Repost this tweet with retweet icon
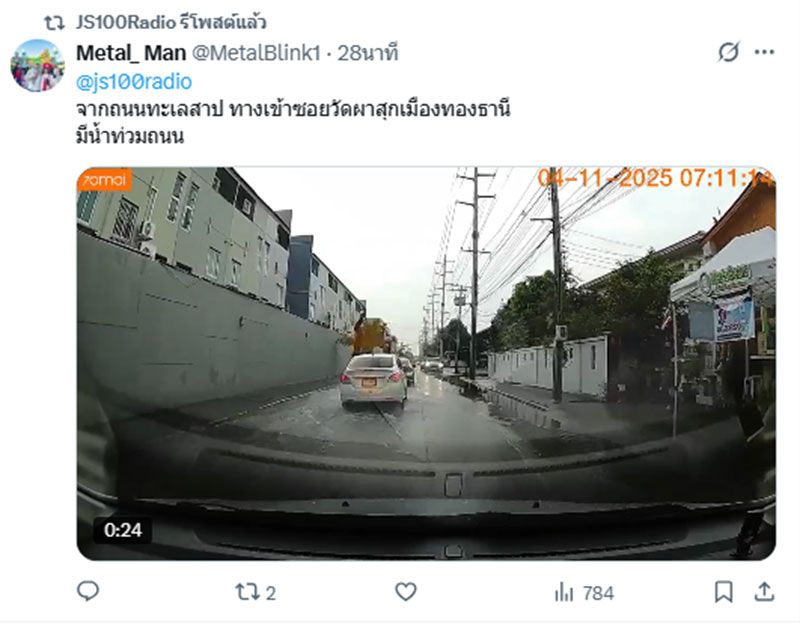Viewport: 800px width, 624px height. 247,592
